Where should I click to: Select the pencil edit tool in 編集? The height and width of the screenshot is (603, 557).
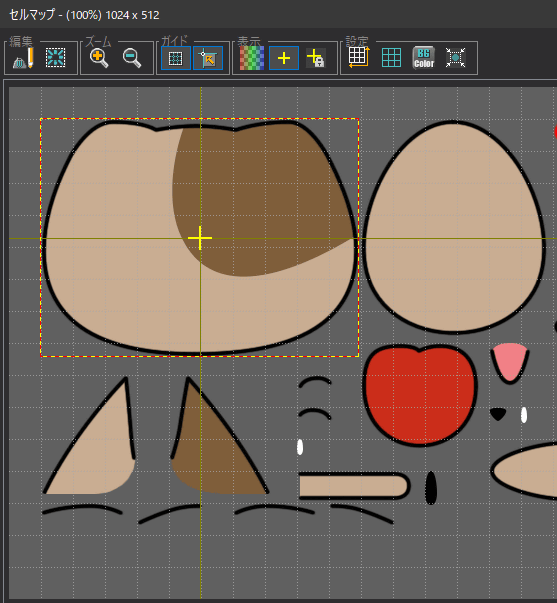pos(23,58)
